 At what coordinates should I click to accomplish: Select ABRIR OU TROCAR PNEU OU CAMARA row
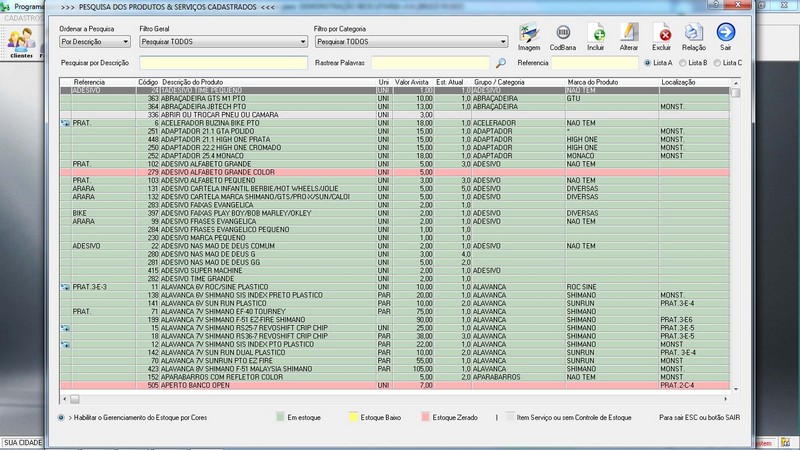pyautogui.click(x=395, y=115)
